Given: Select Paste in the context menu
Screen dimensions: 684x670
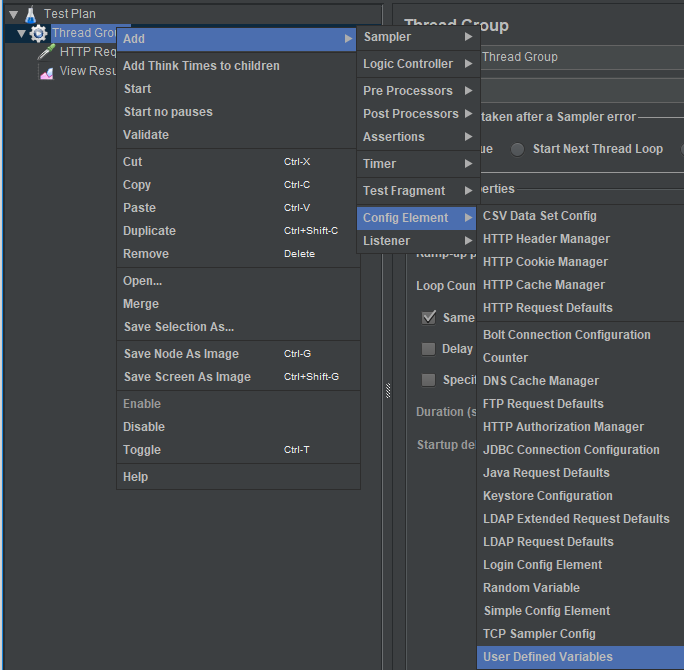Looking at the screenshot, I should (x=238, y=208).
